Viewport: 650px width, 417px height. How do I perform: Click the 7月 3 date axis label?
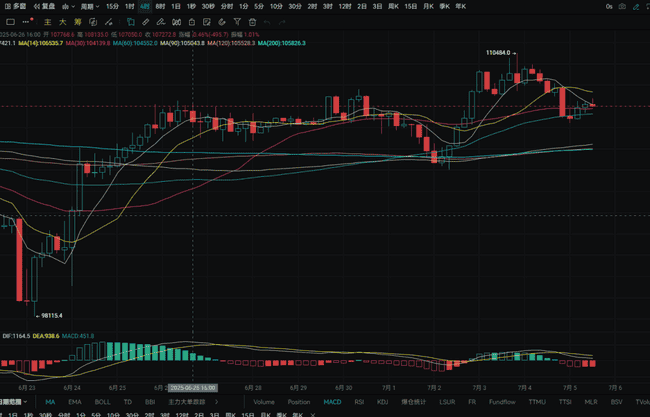tap(476, 386)
